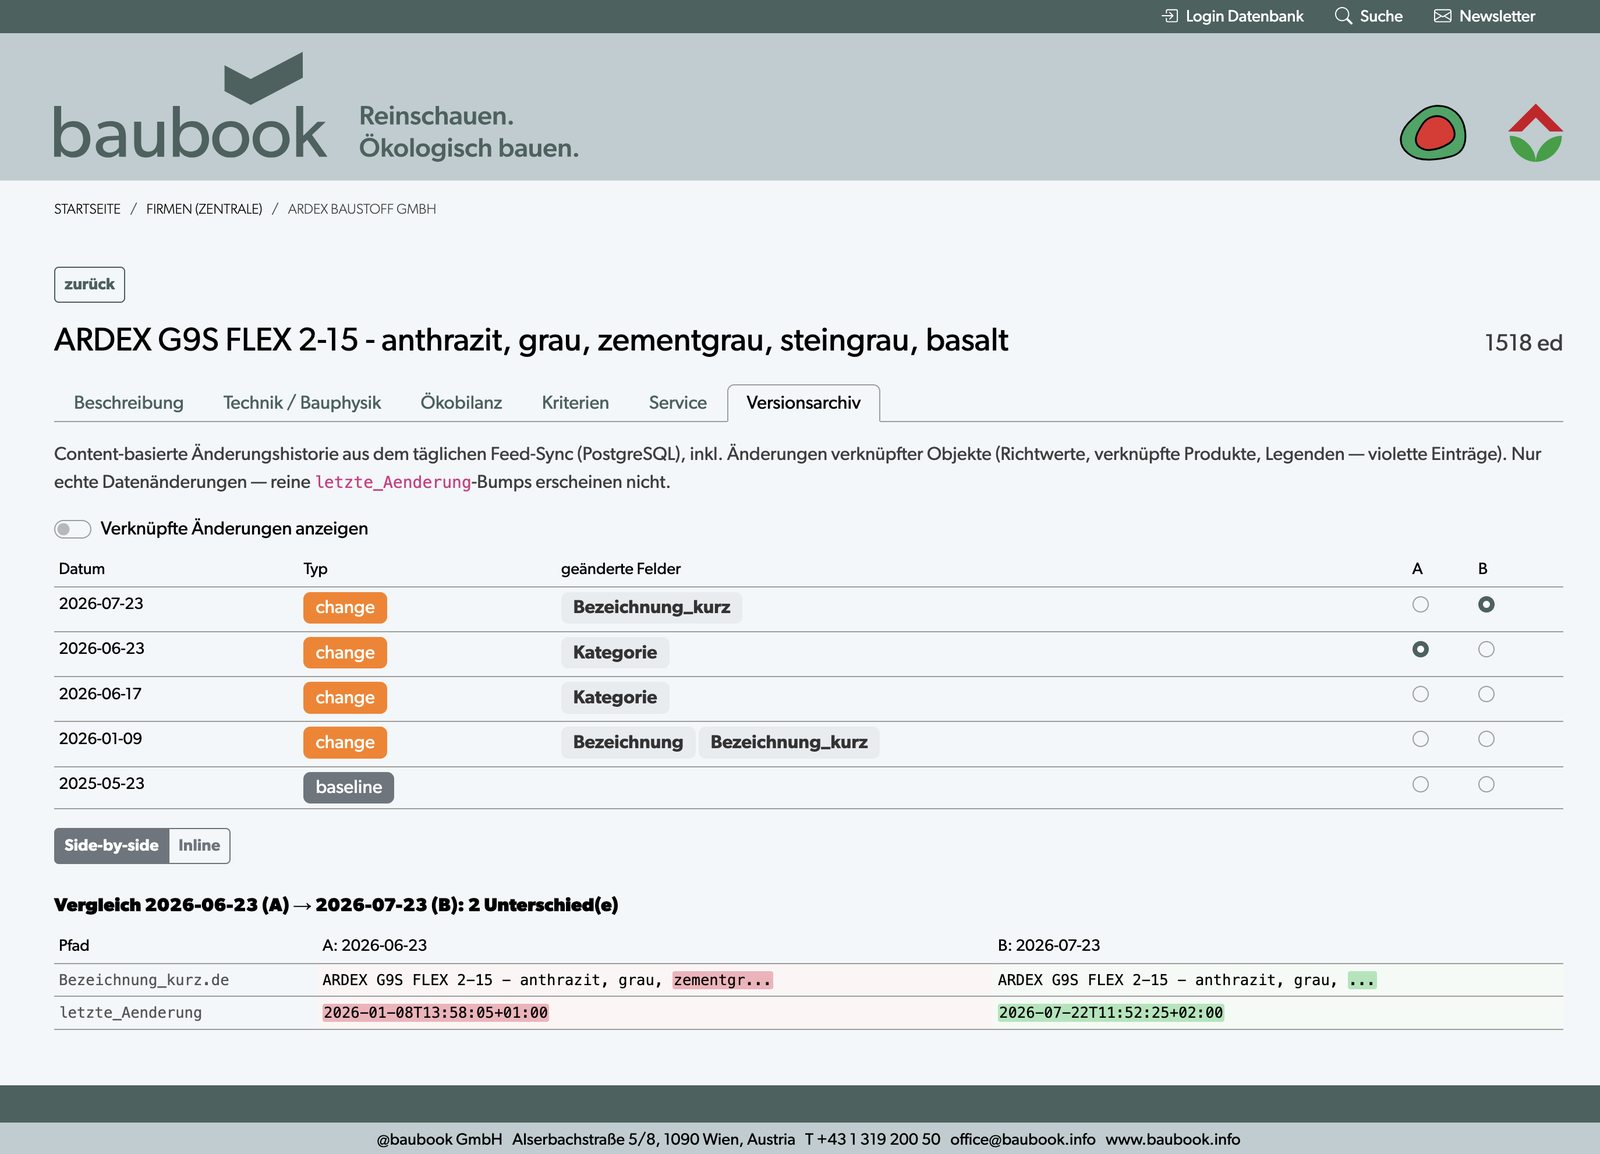Viewport: 1600px width, 1154px height.
Task: Open the Kriterien tab
Action: click(x=575, y=403)
